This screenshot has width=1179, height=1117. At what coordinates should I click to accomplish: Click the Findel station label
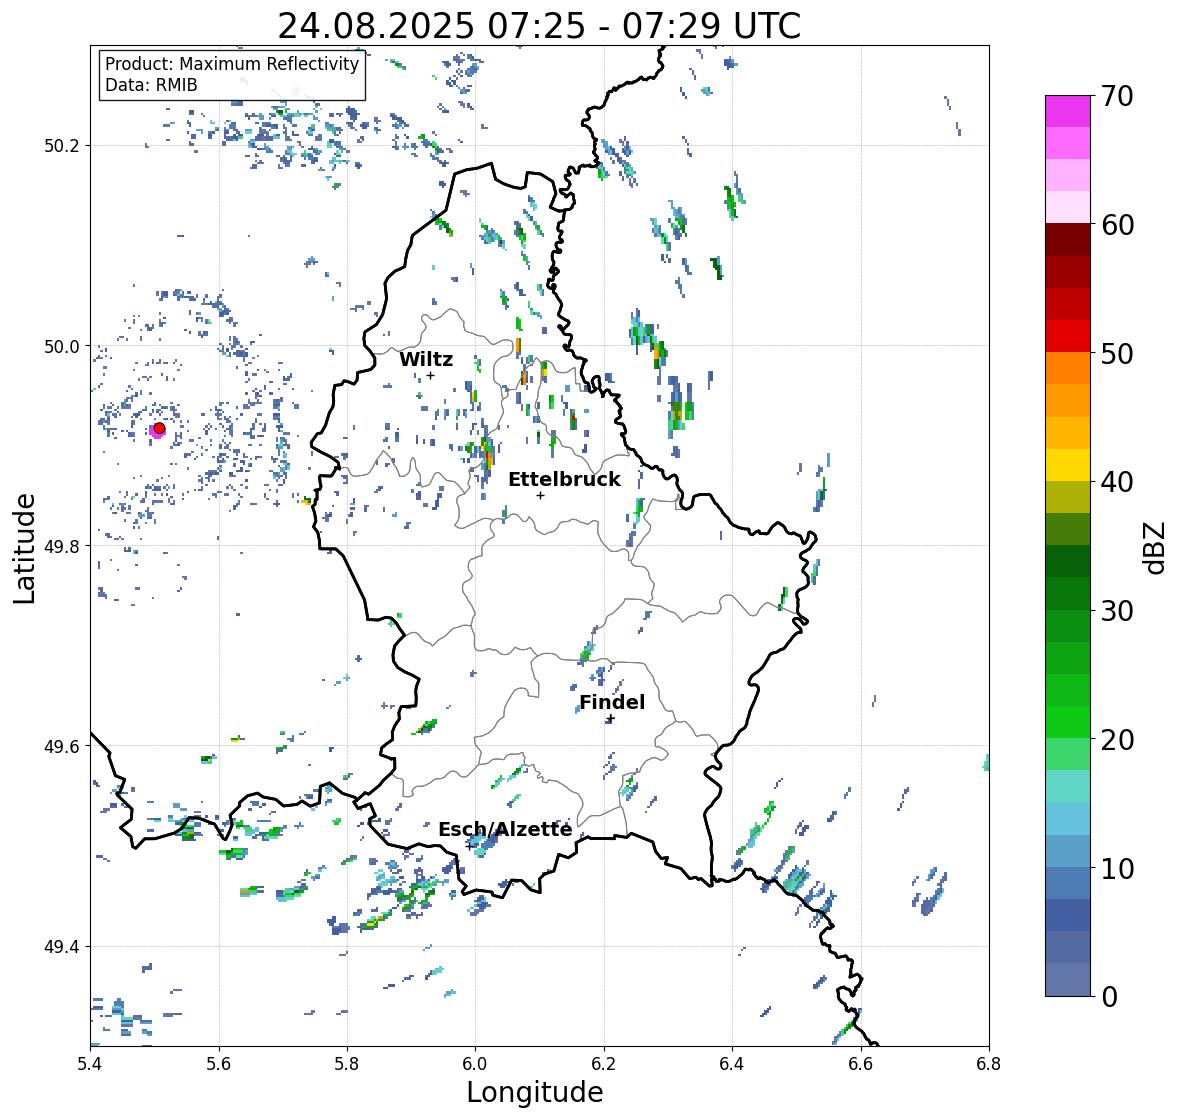[x=612, y=702]
